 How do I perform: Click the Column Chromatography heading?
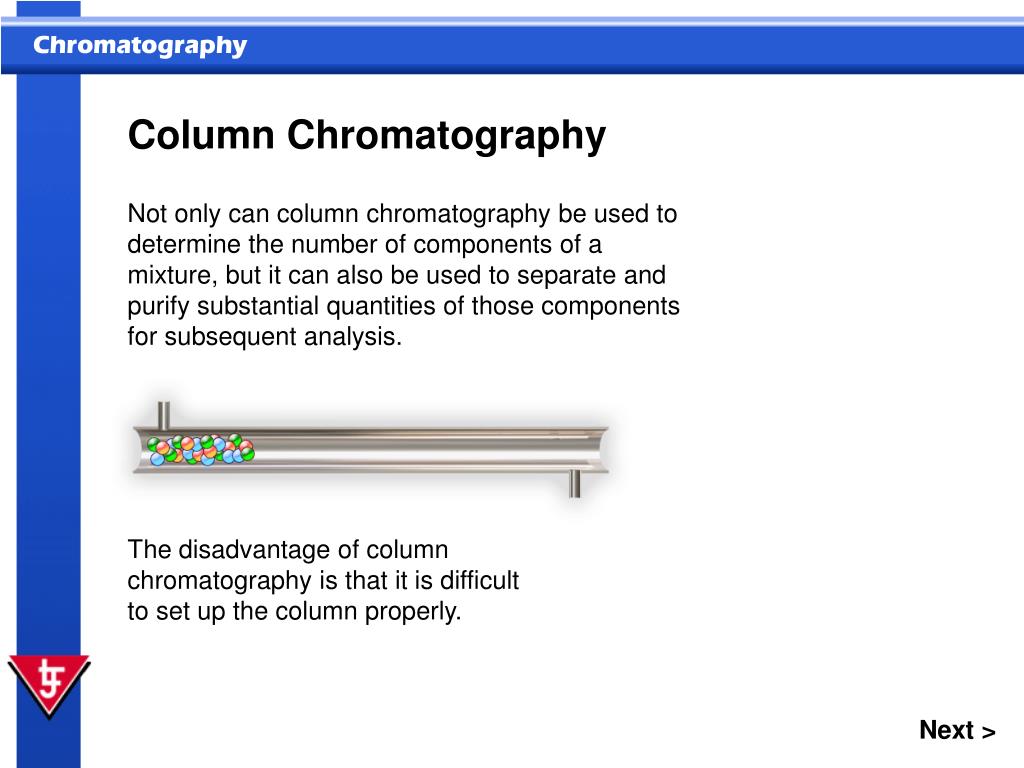tap(366, 135)
